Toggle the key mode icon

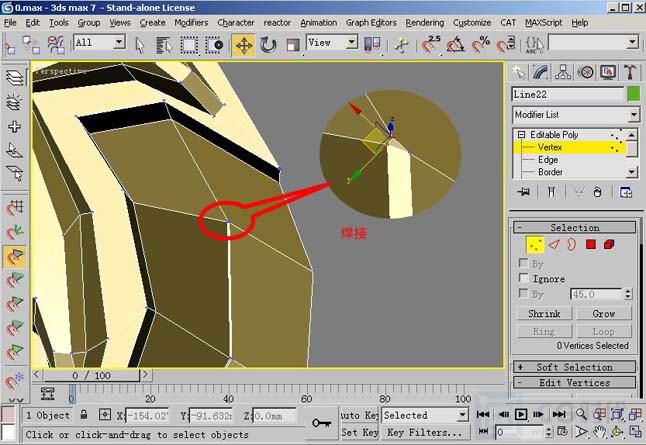483,431
